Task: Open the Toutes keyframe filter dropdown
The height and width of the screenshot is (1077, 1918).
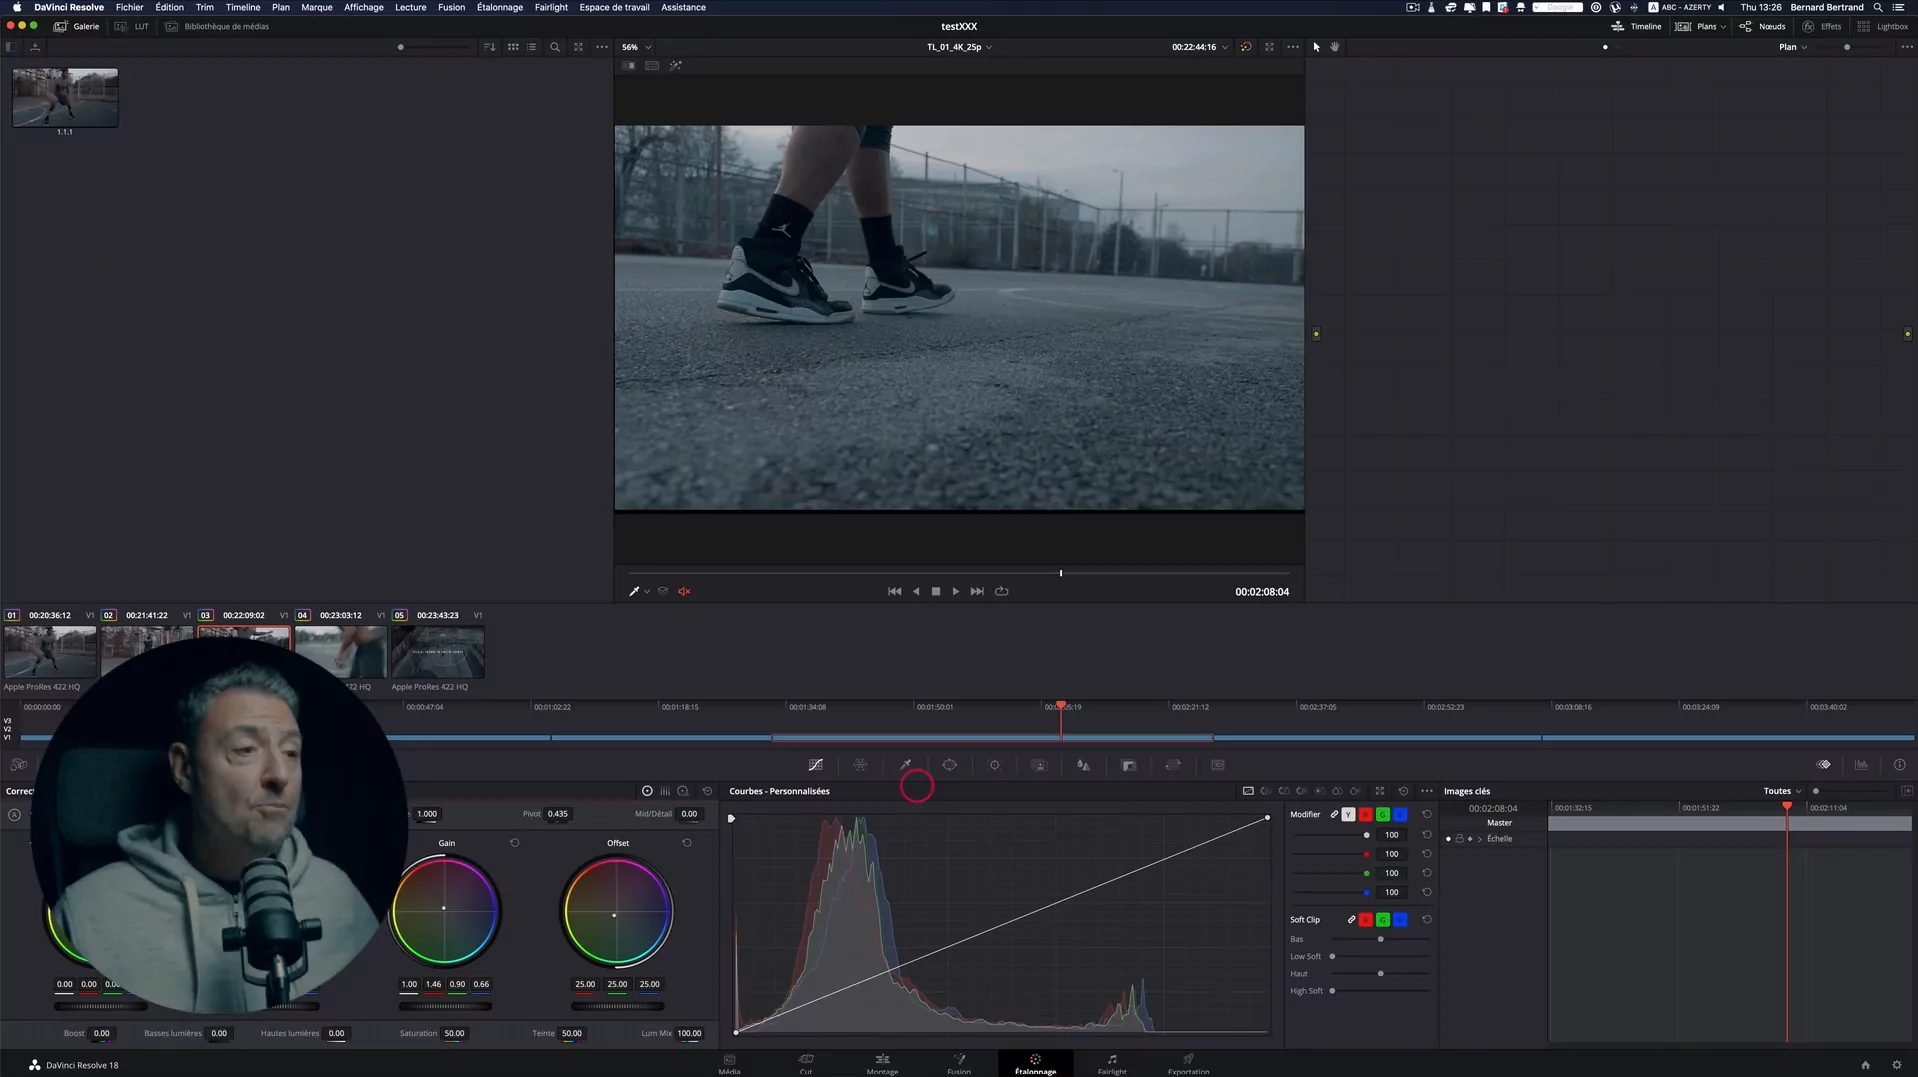Action: click(1782, 791)
